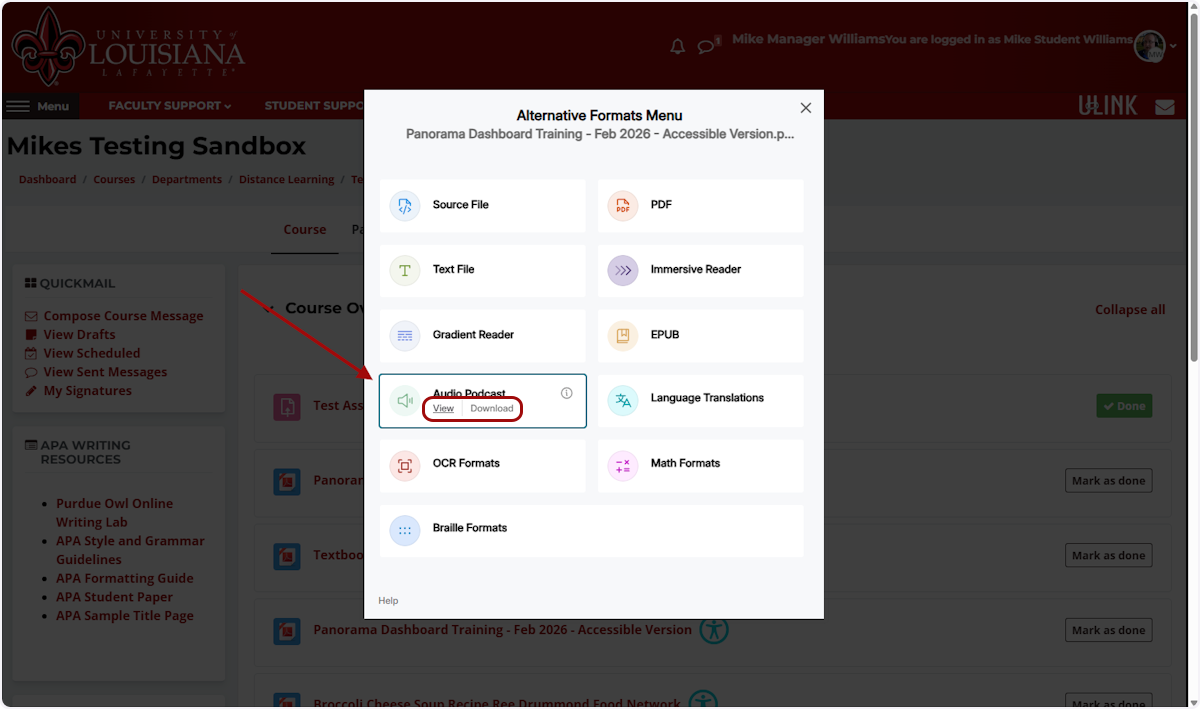
Task: Open the Language Translations icon
Action: (x=624, y=400)
